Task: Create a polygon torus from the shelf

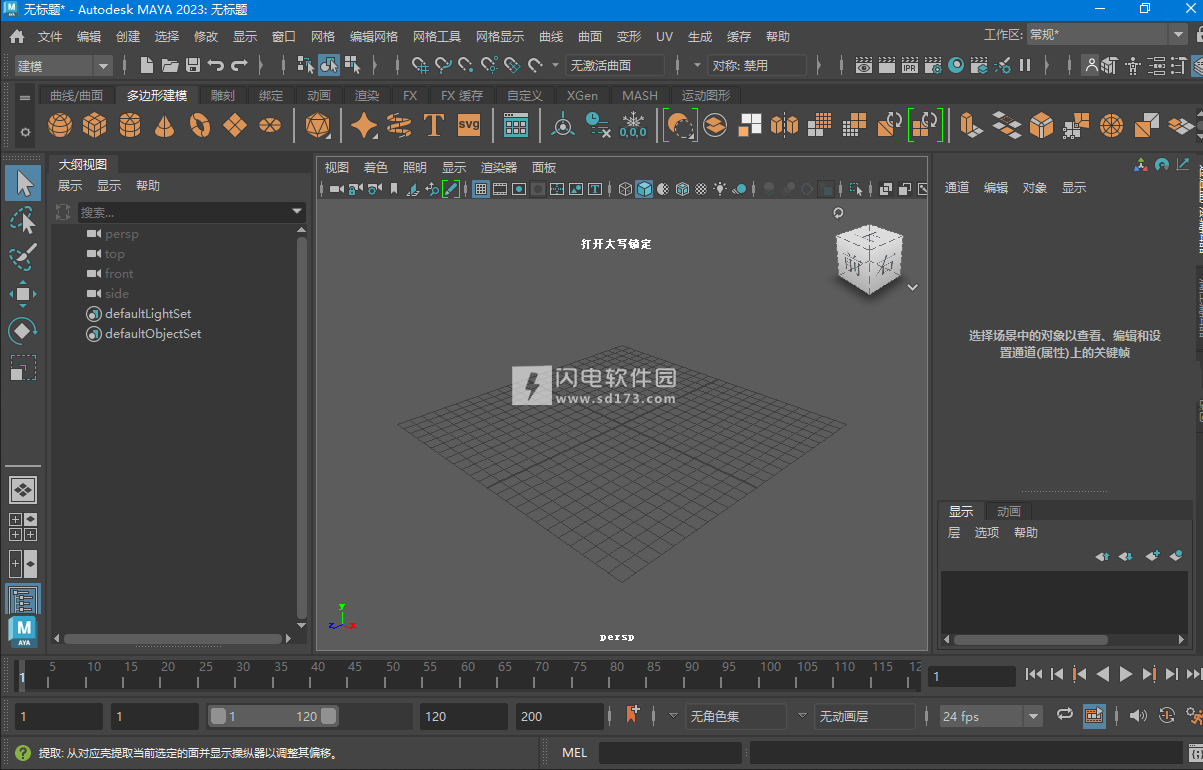Action: [200, 126]
